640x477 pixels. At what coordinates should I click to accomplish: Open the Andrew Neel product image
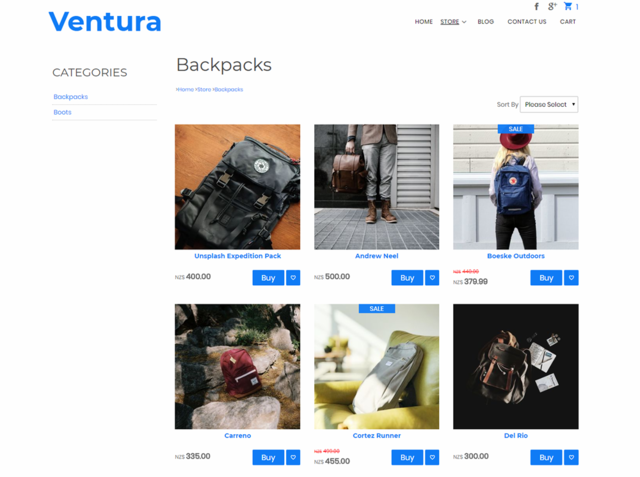376,187
